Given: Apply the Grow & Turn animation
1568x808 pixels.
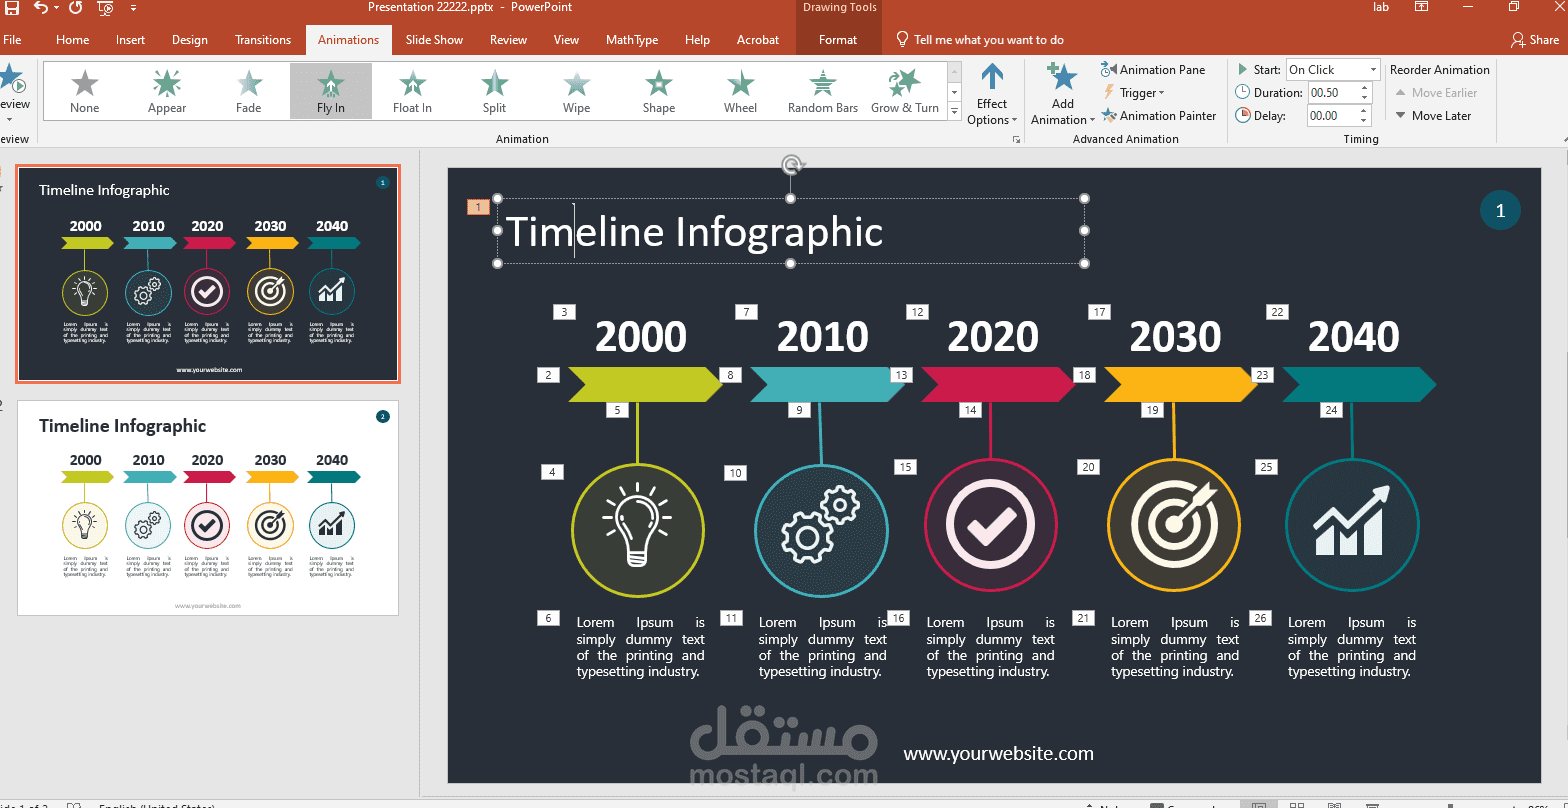Looking at the screenshot, I should [905, 91].
